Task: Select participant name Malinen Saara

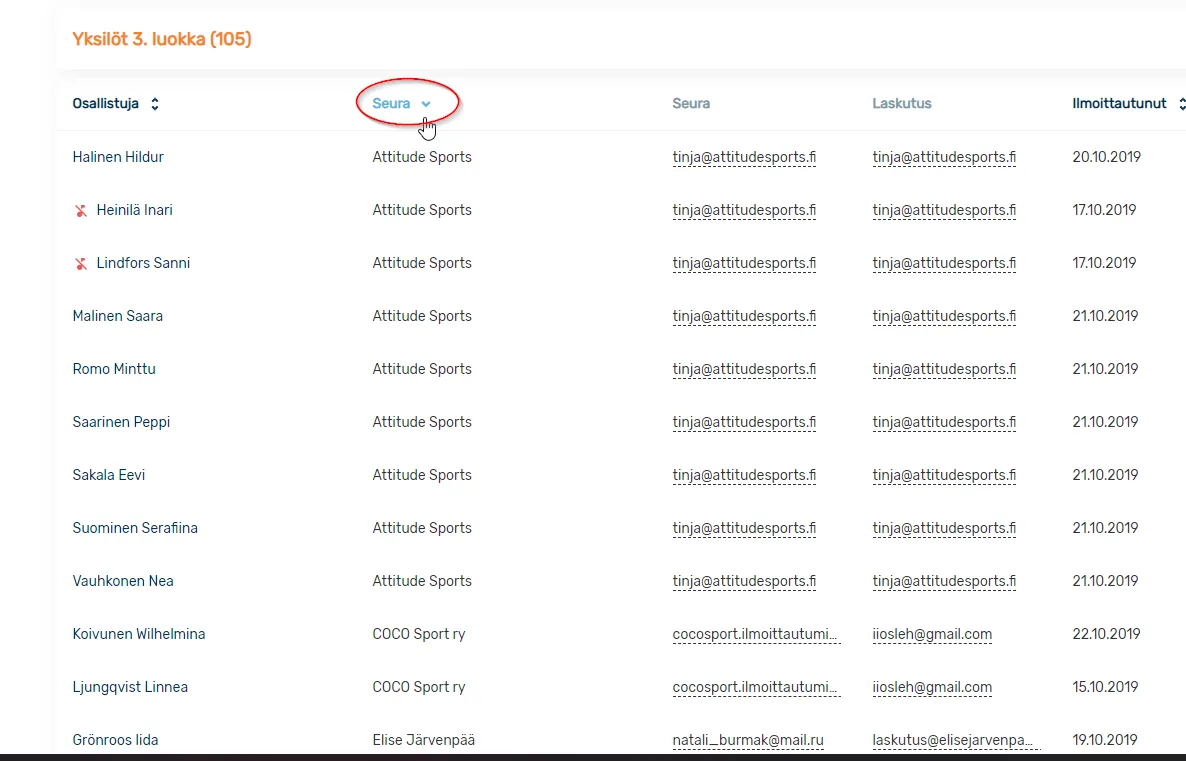Action: (117, 316)
